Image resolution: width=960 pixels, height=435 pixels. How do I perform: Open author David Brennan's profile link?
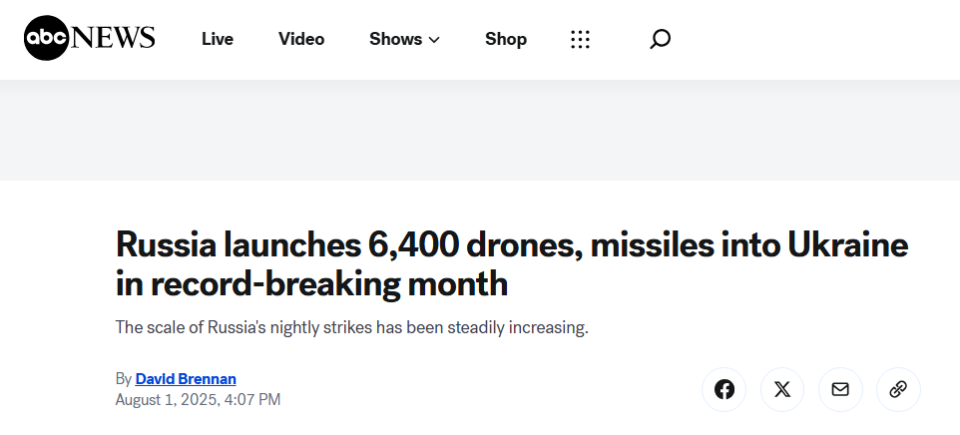click(186, 379)
